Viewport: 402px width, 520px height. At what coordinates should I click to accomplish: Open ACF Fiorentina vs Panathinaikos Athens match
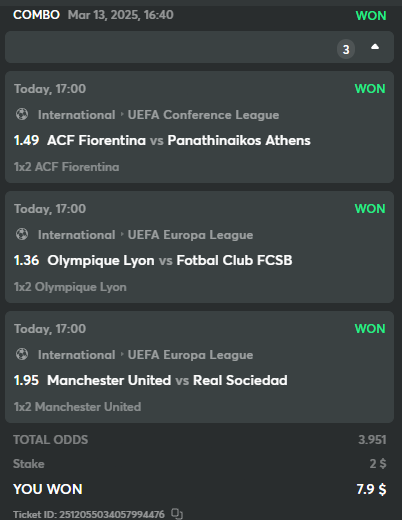(179, 140)
